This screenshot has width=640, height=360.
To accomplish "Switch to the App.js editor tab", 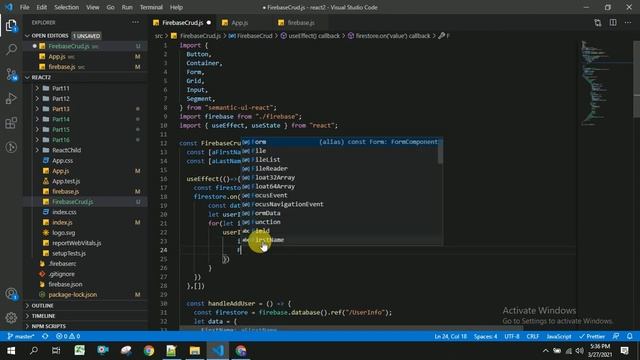I will (240, 23).
